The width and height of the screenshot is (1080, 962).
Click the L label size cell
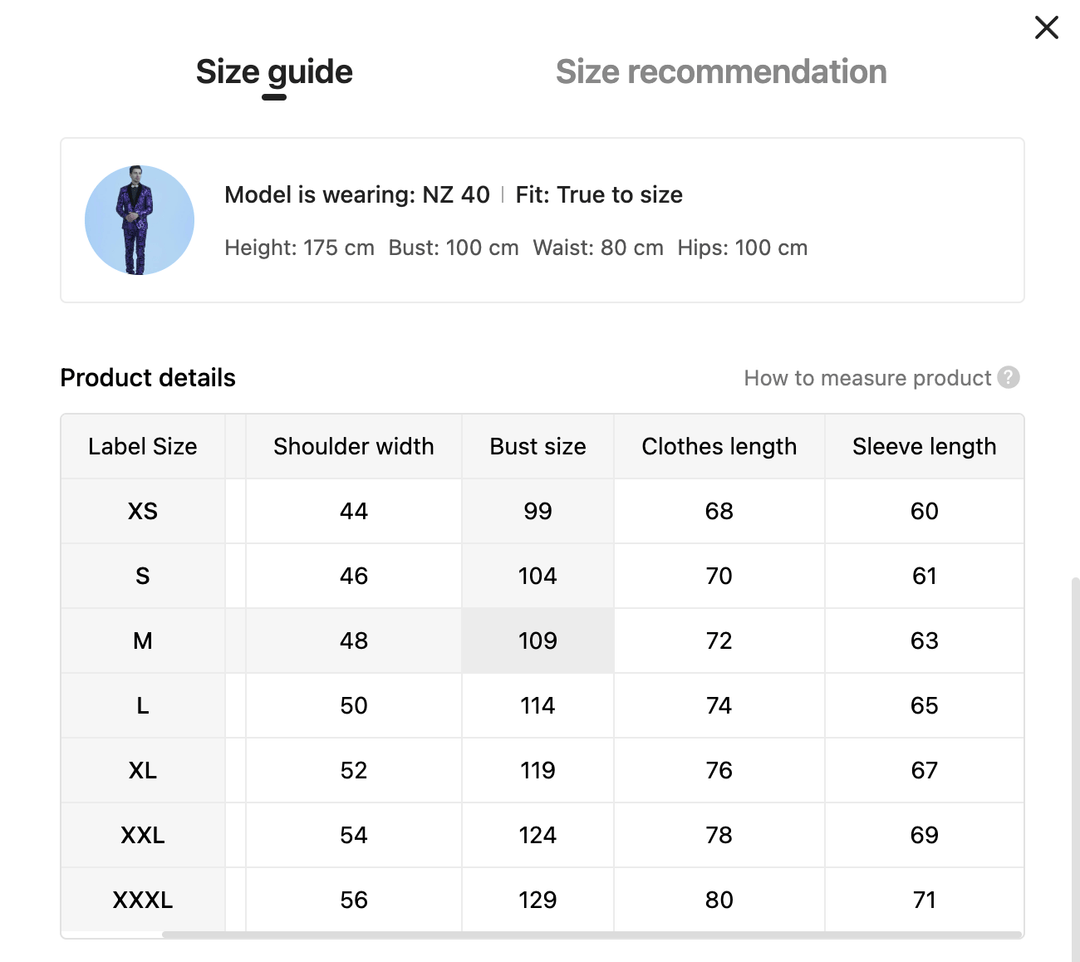point(143,706)
